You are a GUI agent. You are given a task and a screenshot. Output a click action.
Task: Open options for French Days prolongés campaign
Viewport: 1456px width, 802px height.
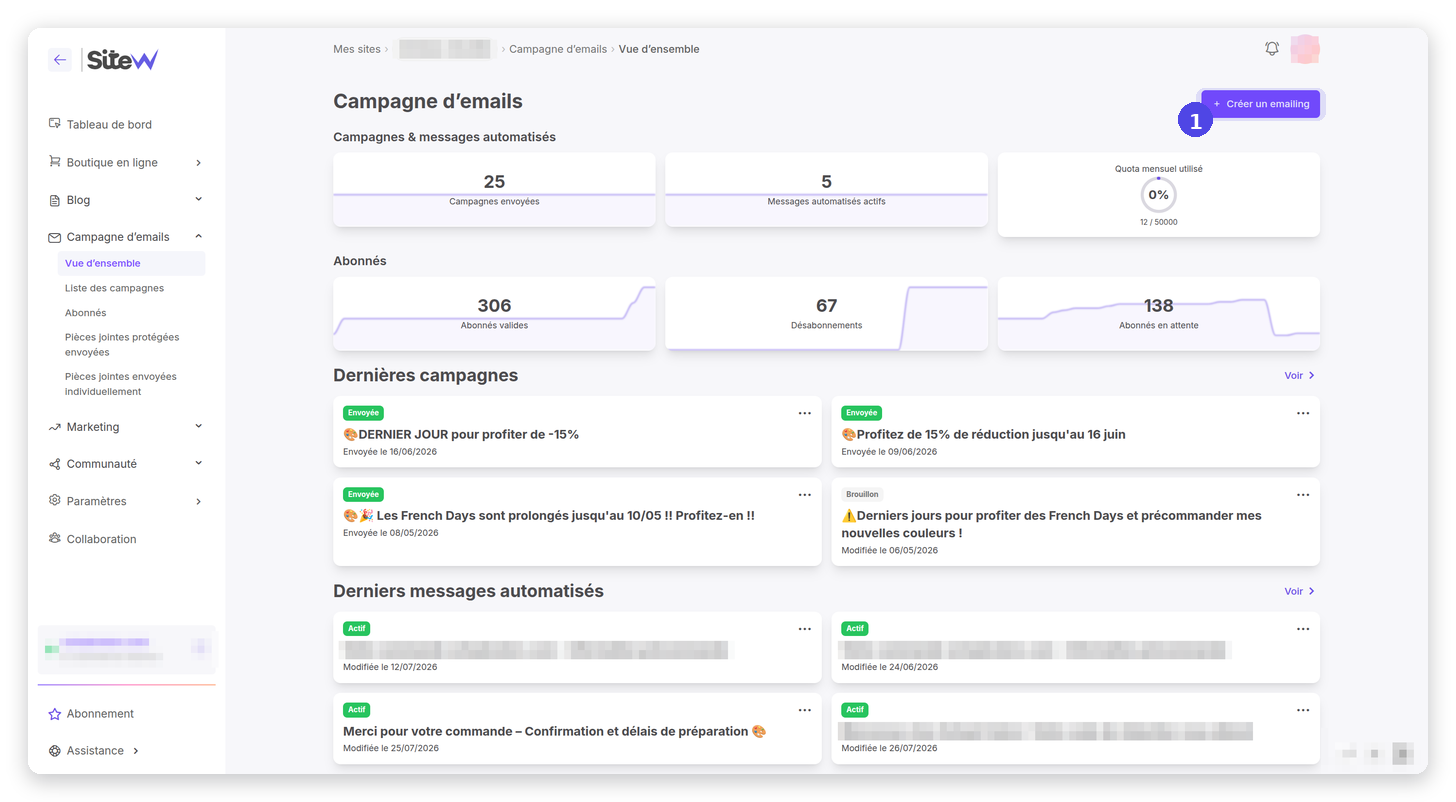tap(804, 495)
